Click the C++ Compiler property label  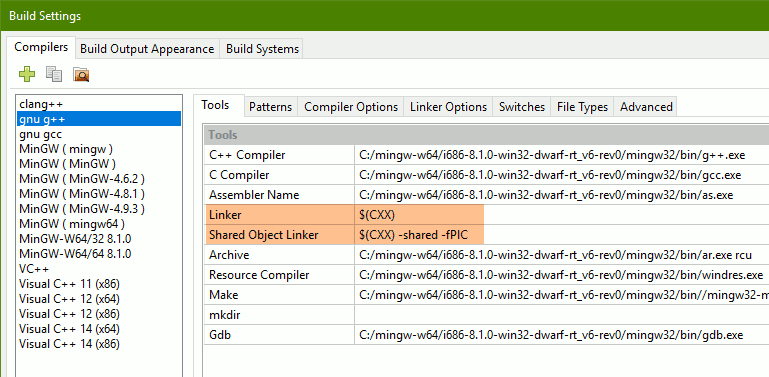click(247, 155)
